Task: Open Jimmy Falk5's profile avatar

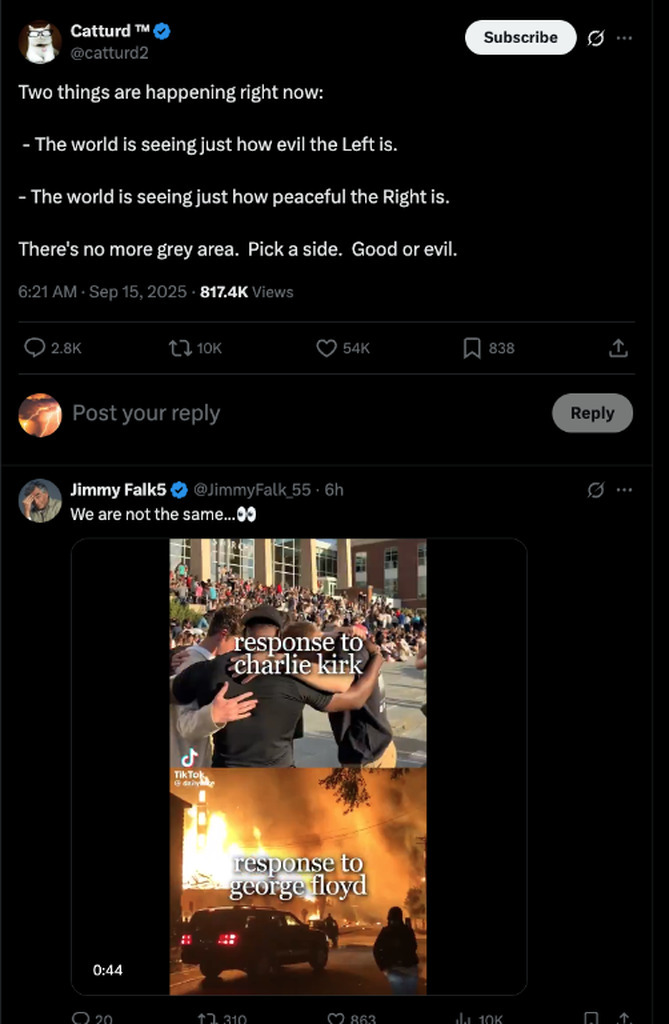Action: click(40, 501)
